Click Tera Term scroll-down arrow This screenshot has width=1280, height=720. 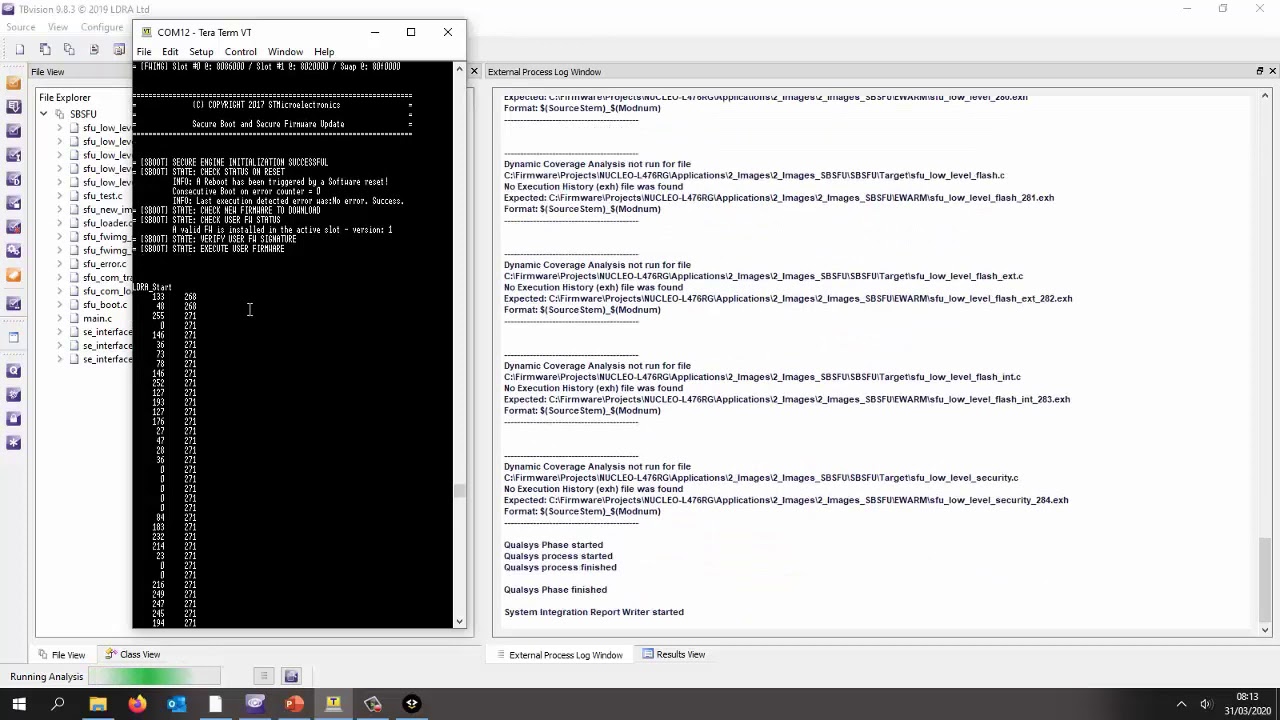459,621
